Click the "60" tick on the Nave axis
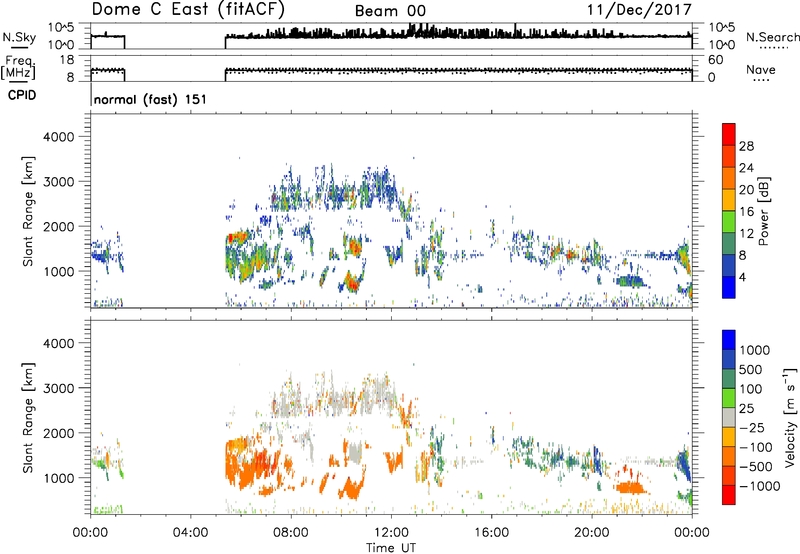This screenshot has width=800, height=554. pyautogui.click(x=715, y=60)
